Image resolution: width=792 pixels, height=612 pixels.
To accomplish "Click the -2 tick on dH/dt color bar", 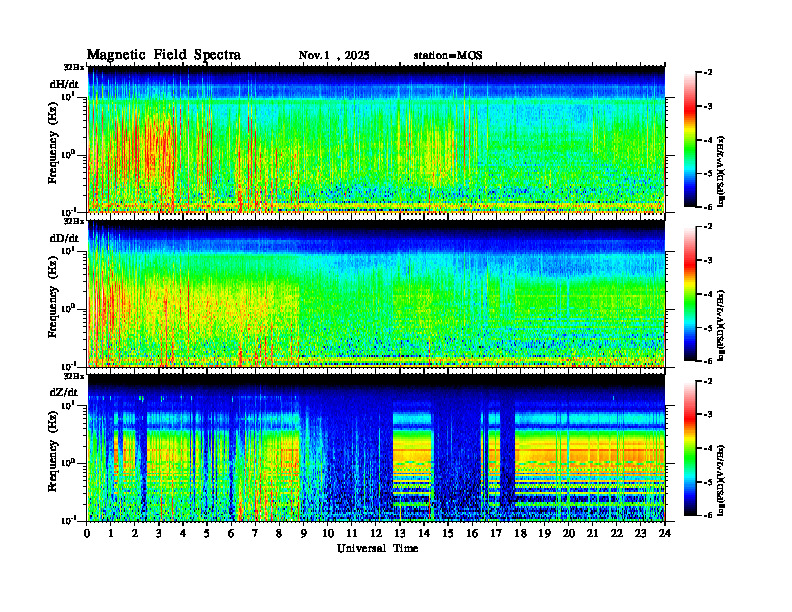I will (x=708, y=73).
